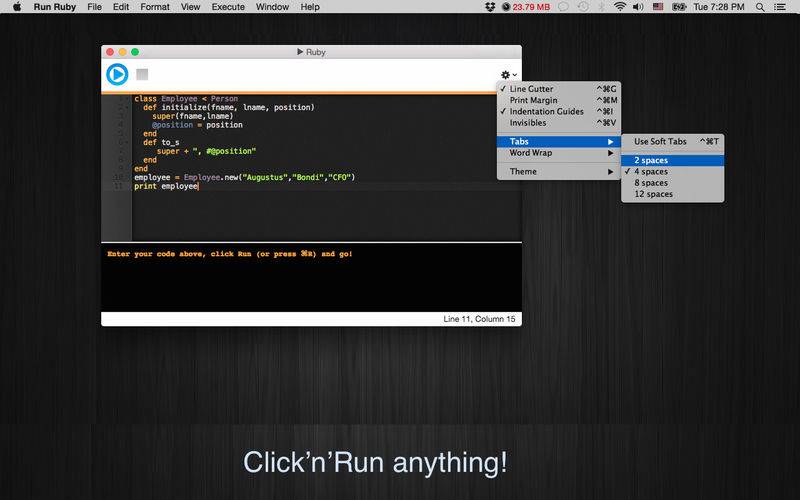Expand the Word Wrap submenu
The image size is (800, 500).
pyautogui.click(x=559, y=153)
